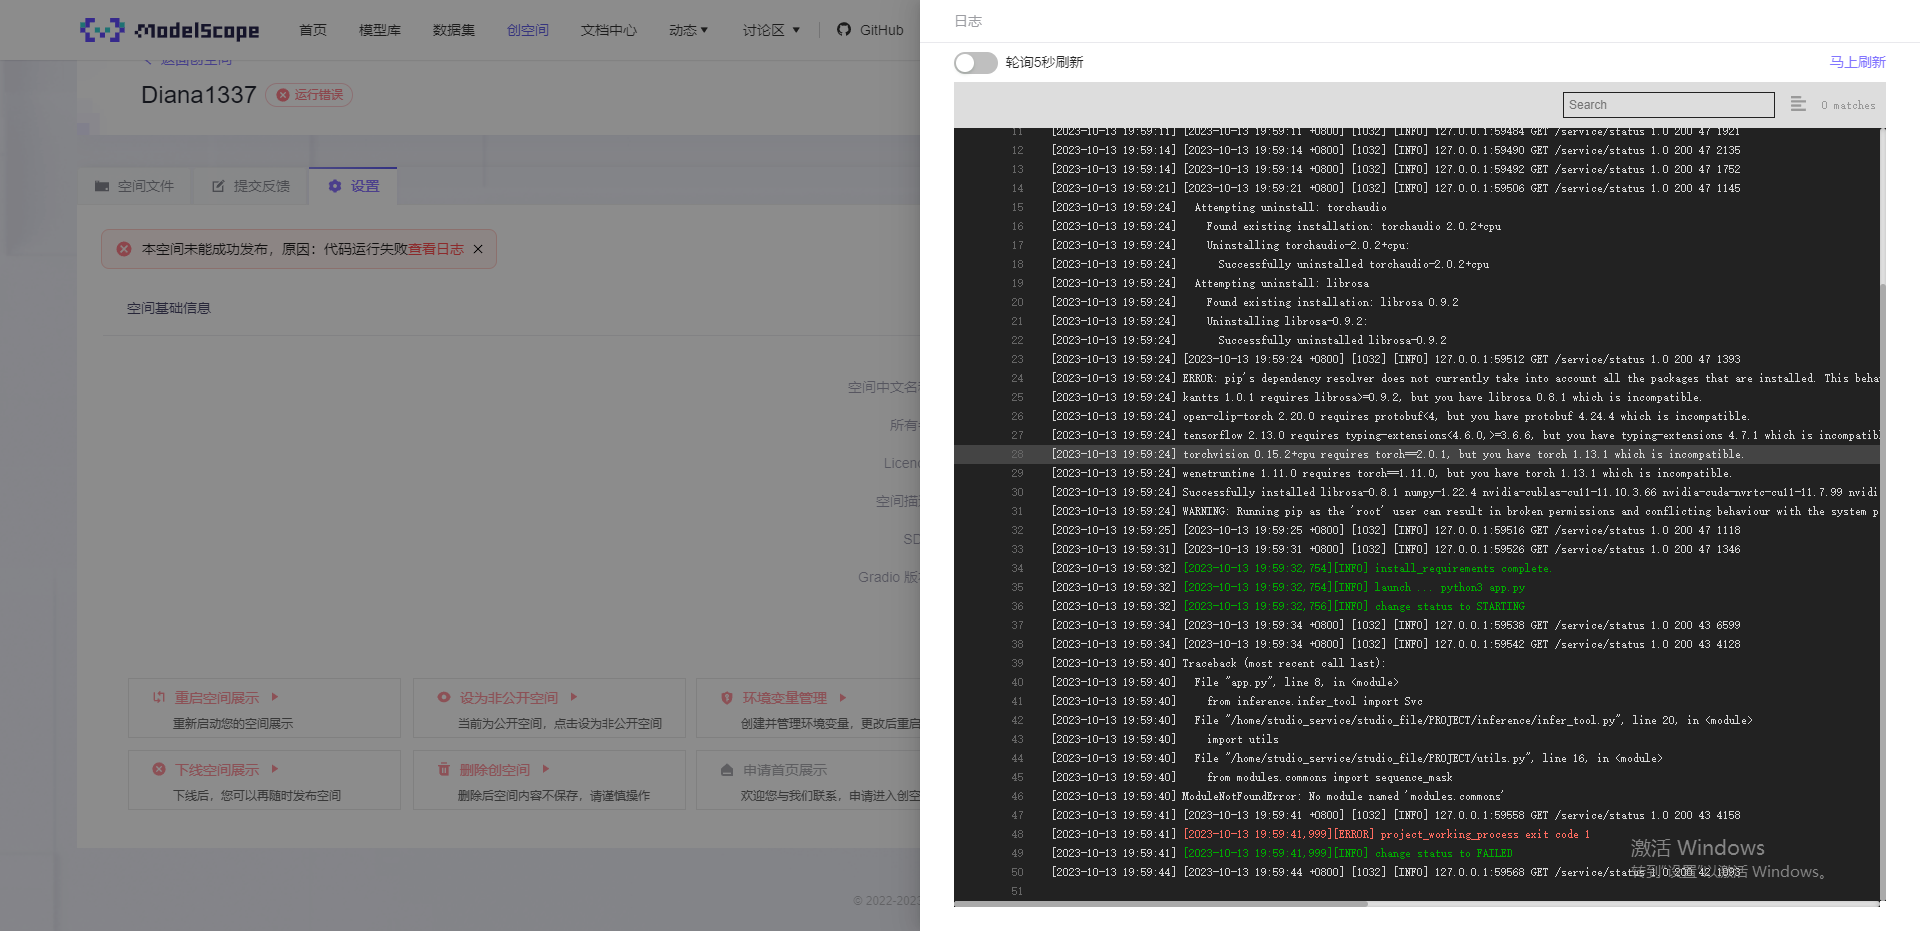1920x931 pixels.
Task: Click the Diana1337 space title
Action: tap(199, 95)
